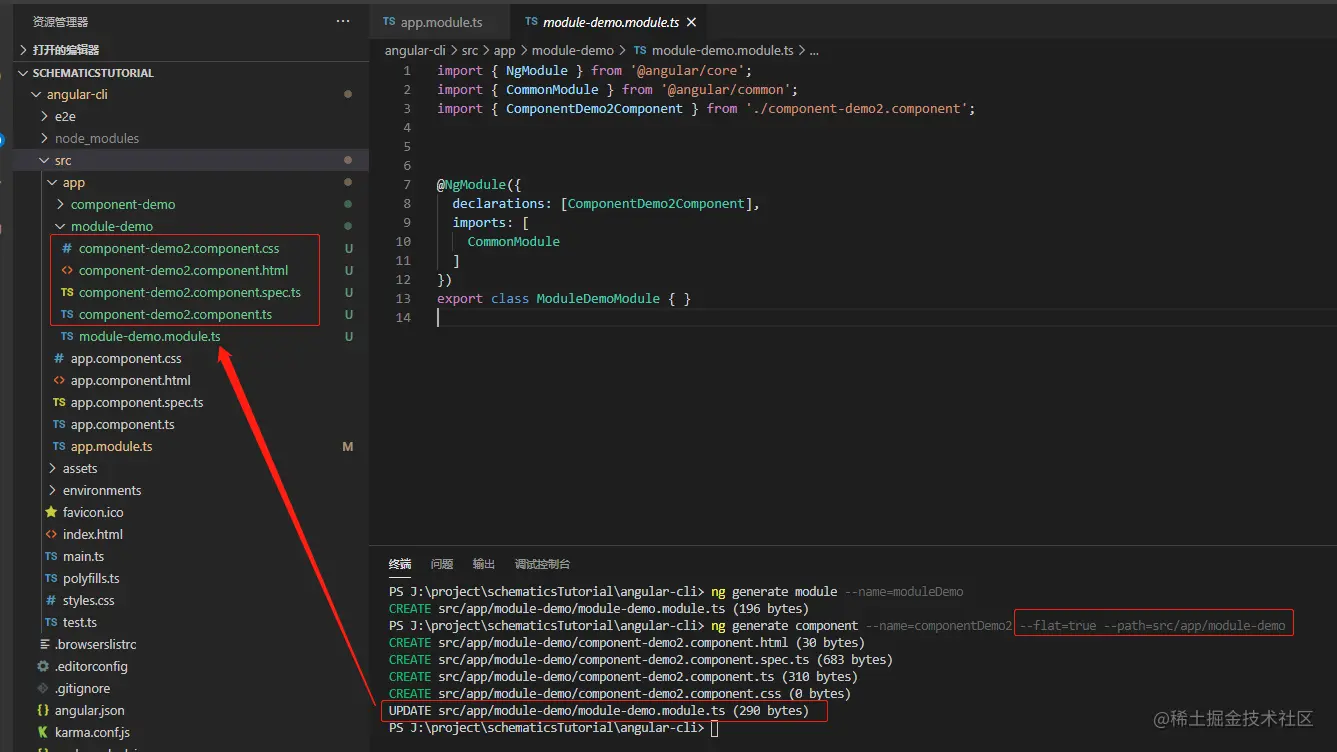Close the module-demo.module.ts tab
The height and width of the screenshot is (752, 1337).
[691, 22]
